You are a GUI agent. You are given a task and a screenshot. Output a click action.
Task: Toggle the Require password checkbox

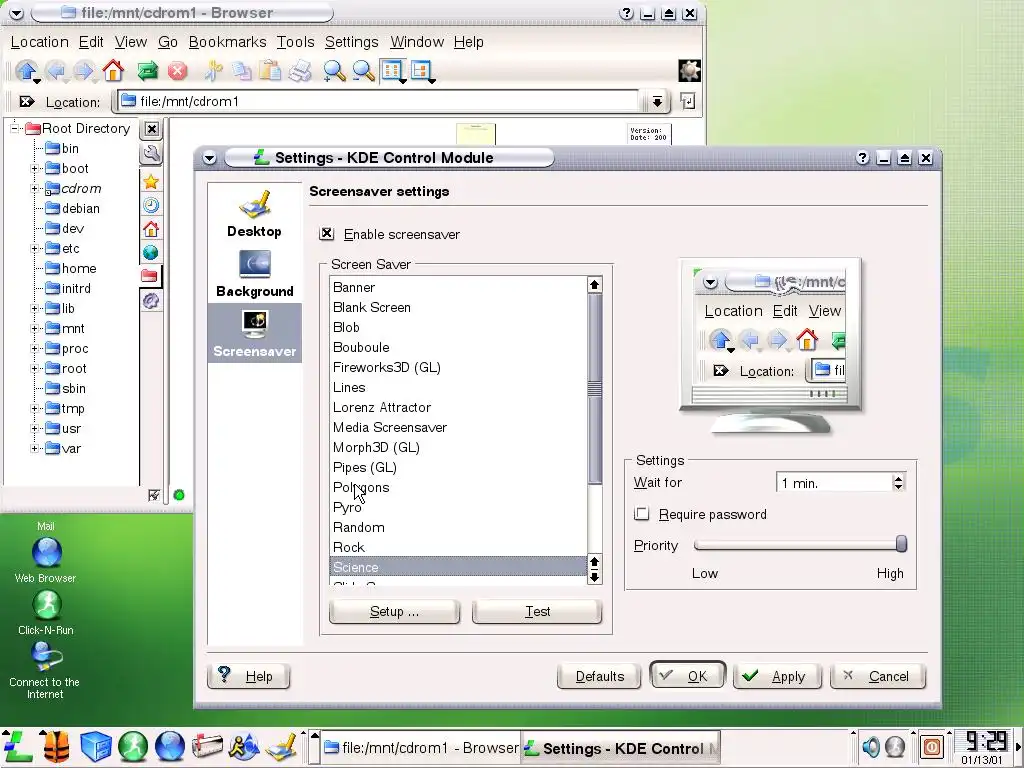coord(642,514)
